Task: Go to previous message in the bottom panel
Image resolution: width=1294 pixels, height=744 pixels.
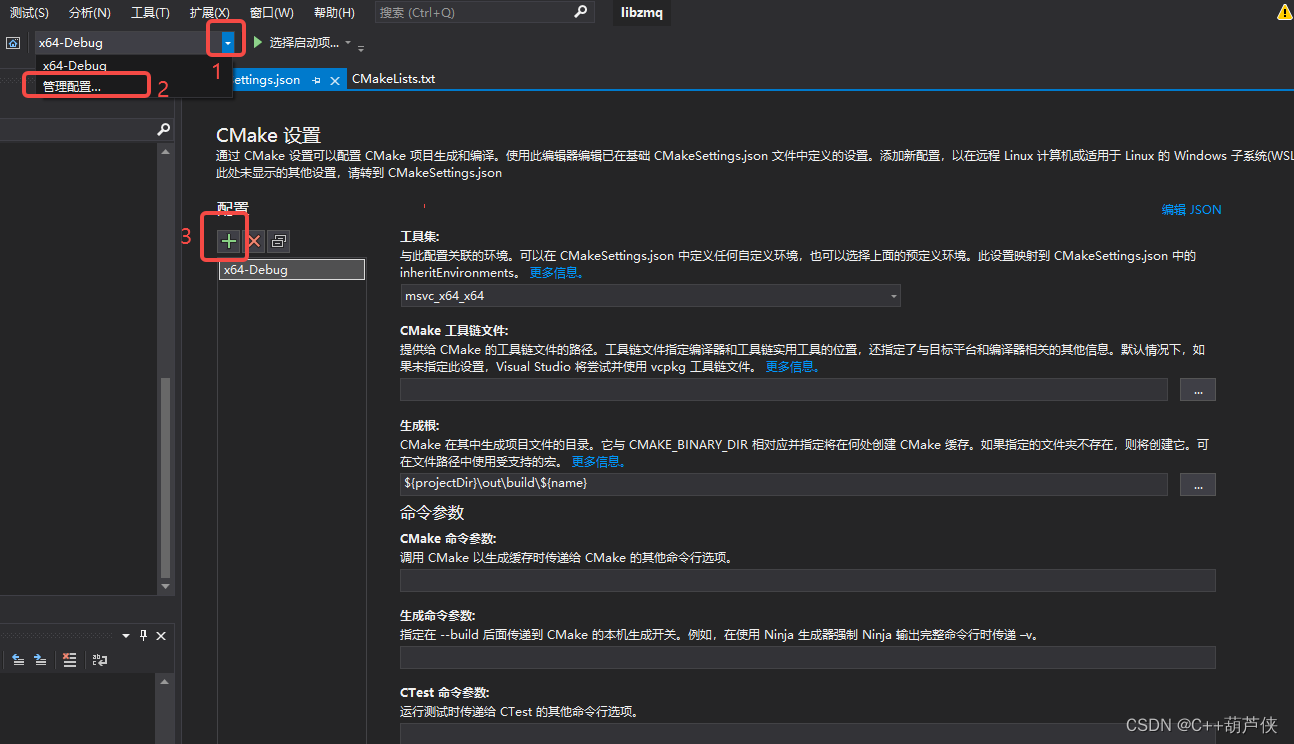Action: (18, 660)
